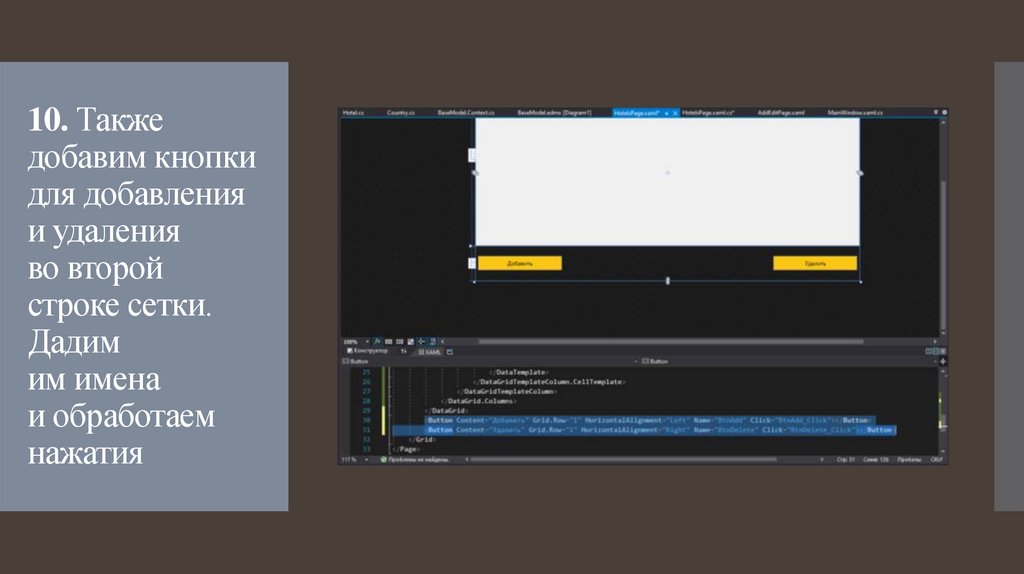Click the closing </DataGrid> tag line
Image resolution: width=1024 pixels, height=574 pixels.
pos(447,411)
